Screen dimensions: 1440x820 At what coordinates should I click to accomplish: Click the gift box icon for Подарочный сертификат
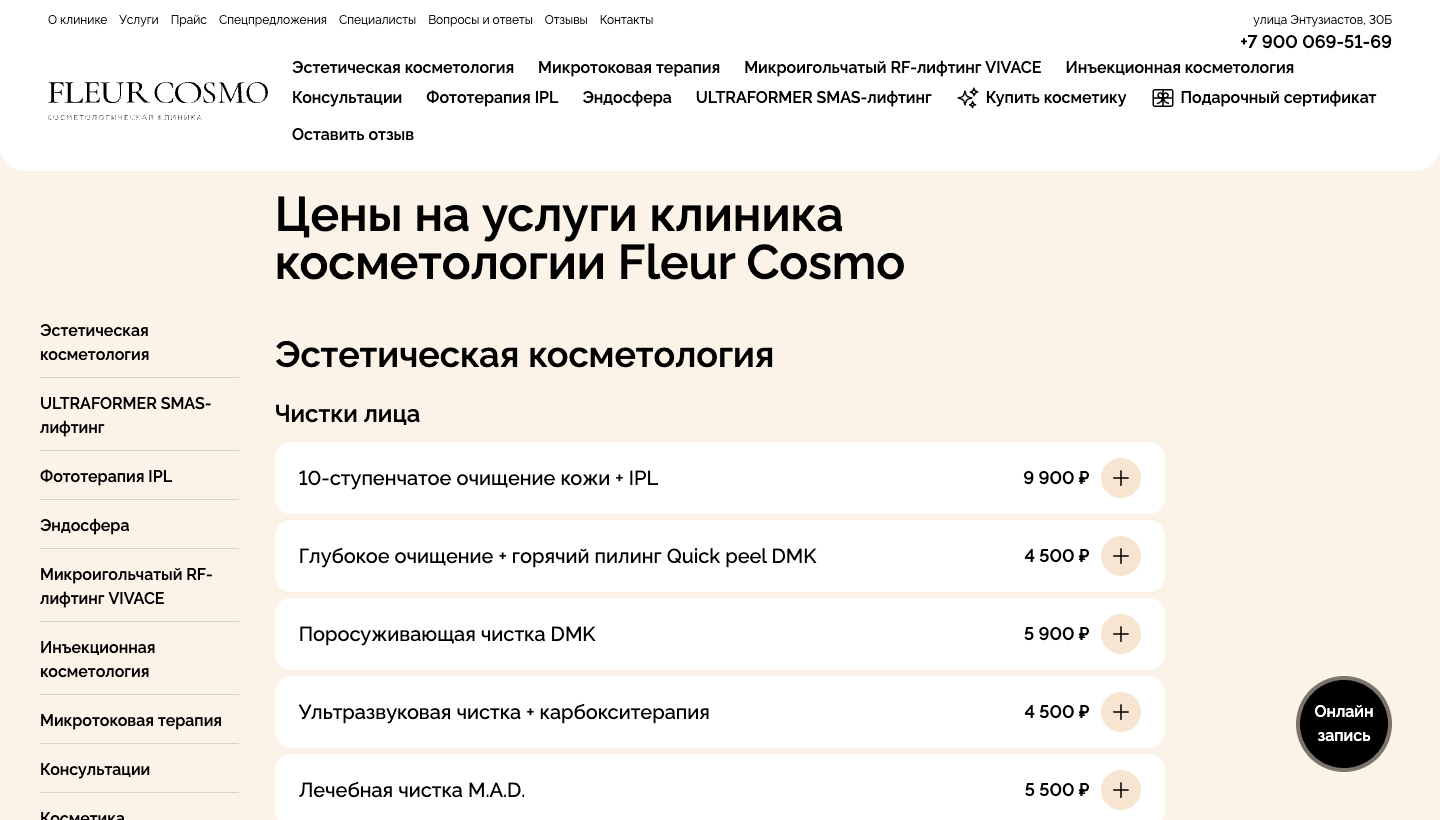point(1162,98)
